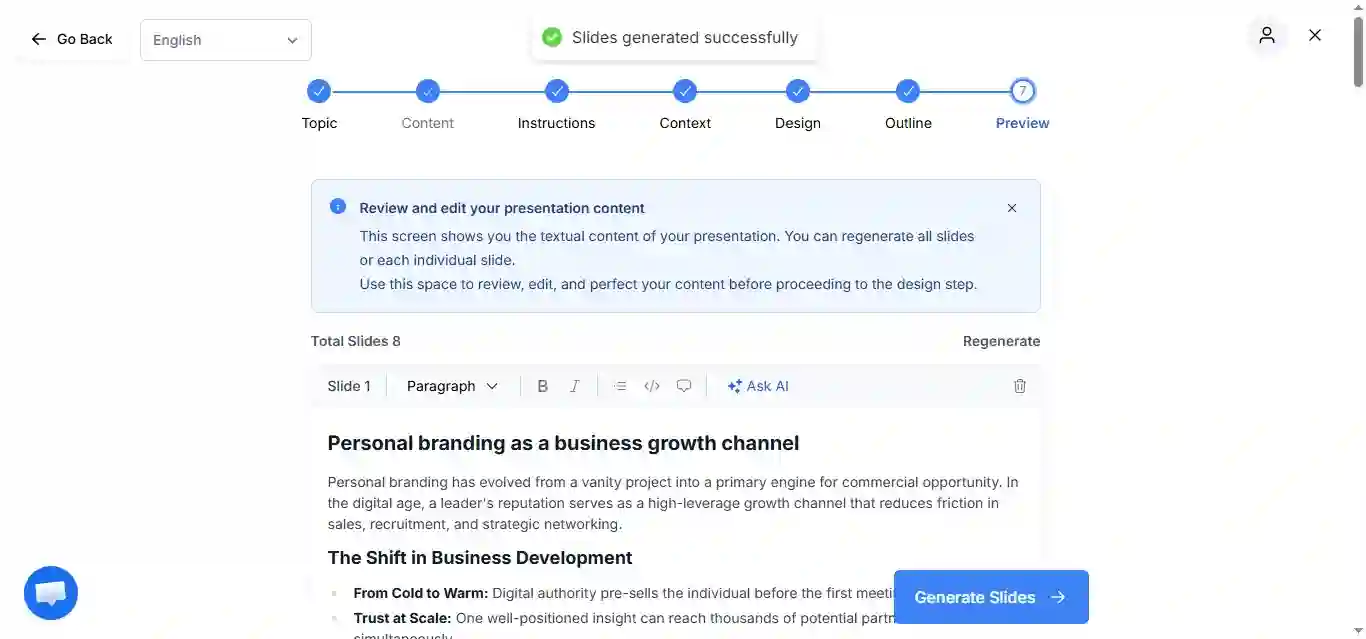The width and height of the screenshot is (1366, 639).
Task: Delete Slide 1 with trash icon
Action: (x=1020, y=386)
